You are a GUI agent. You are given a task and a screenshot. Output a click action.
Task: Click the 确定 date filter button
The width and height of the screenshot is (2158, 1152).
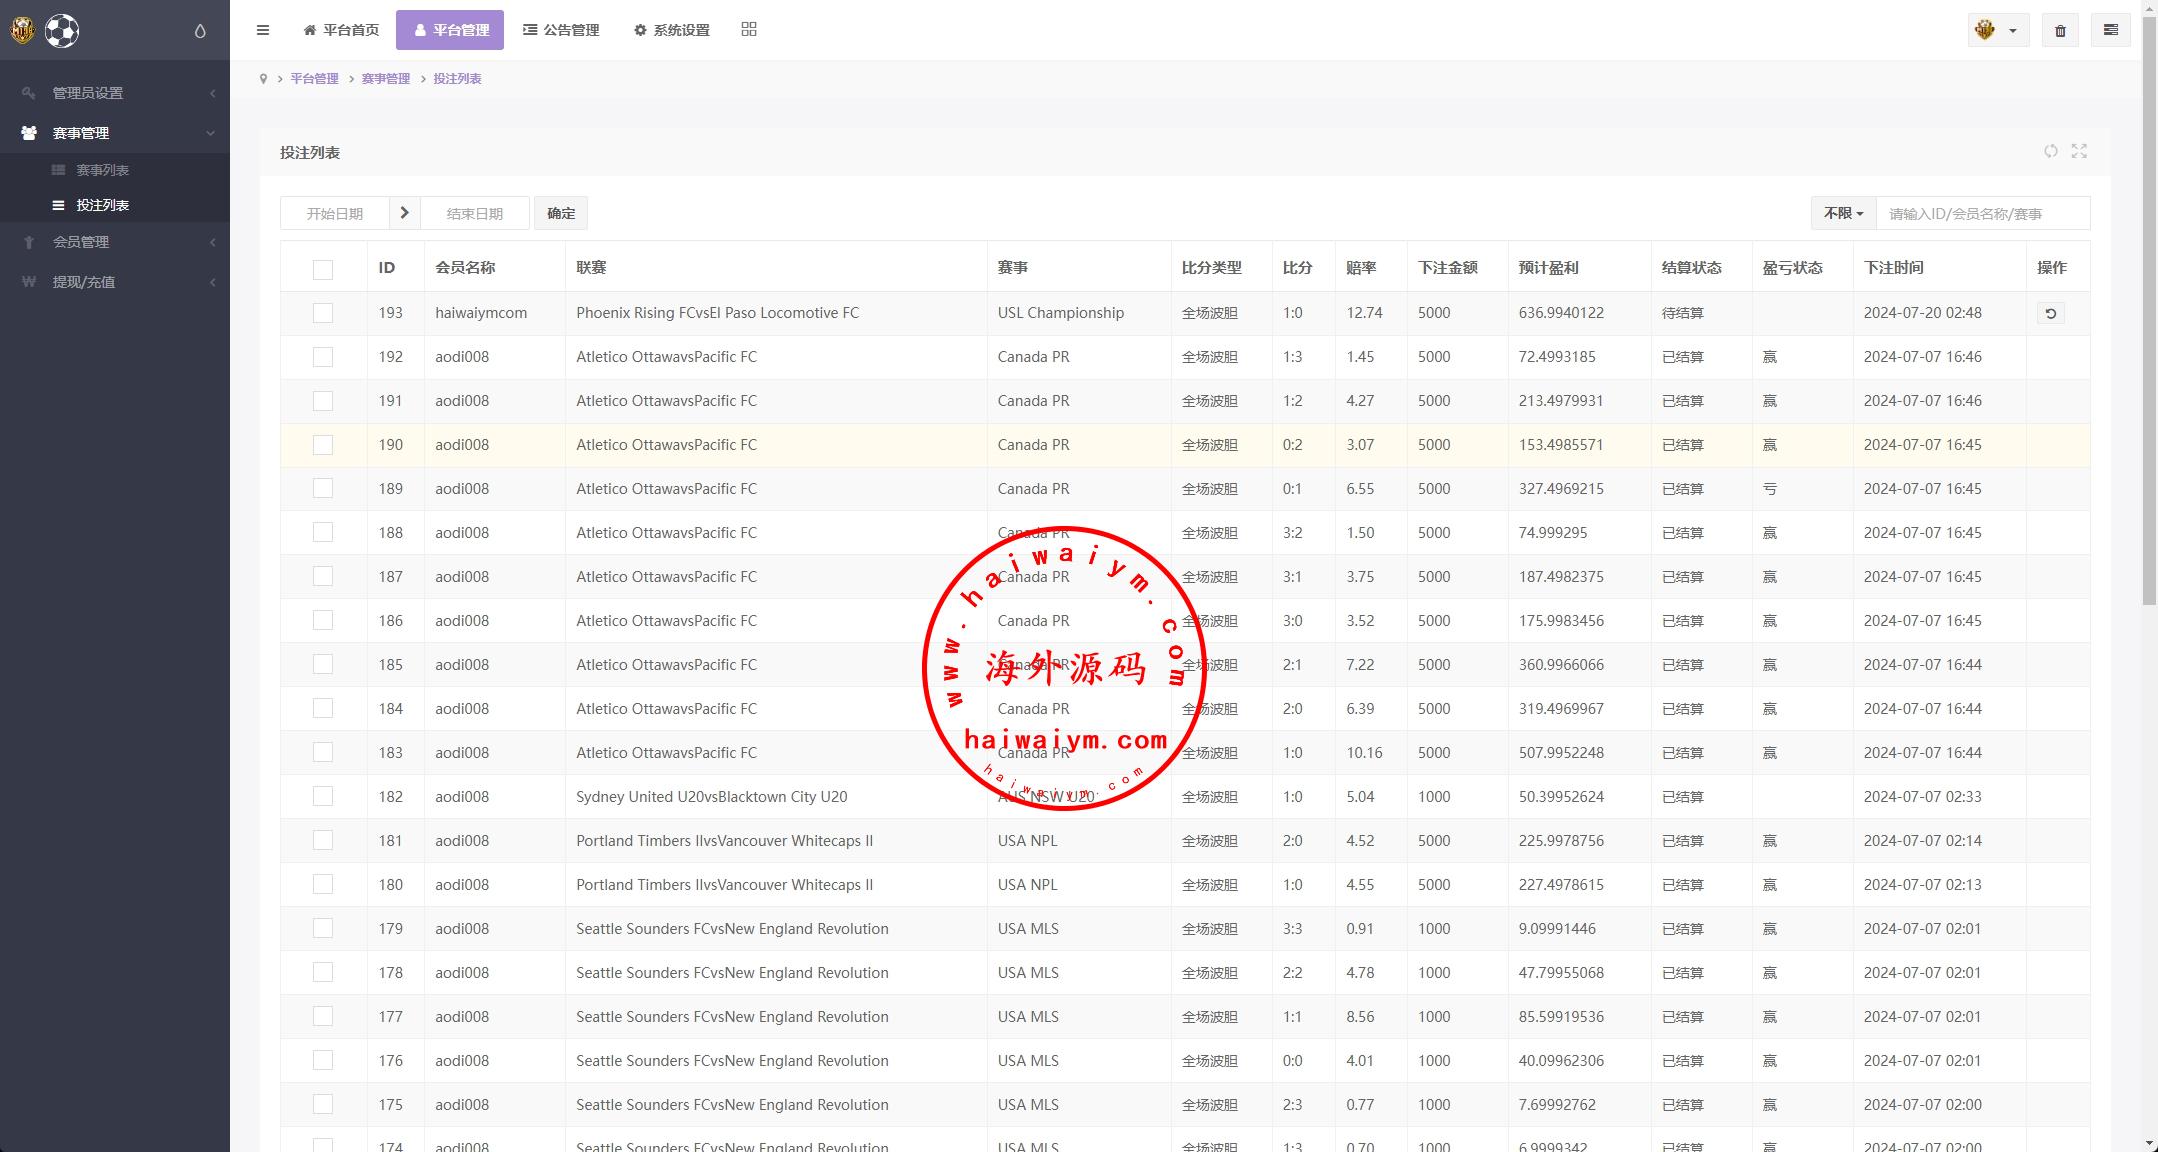point(561,213)
